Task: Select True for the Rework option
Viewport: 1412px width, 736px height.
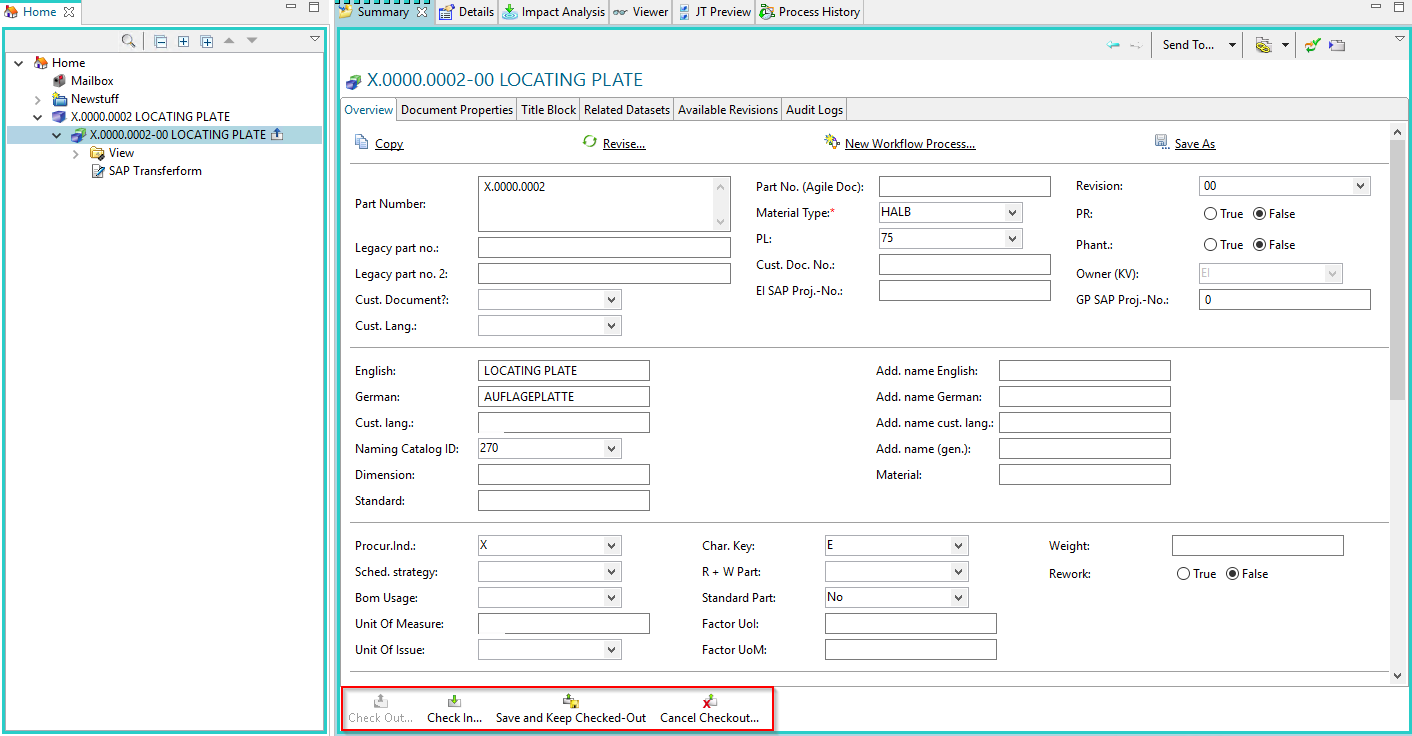Action: click(1183, 574)
